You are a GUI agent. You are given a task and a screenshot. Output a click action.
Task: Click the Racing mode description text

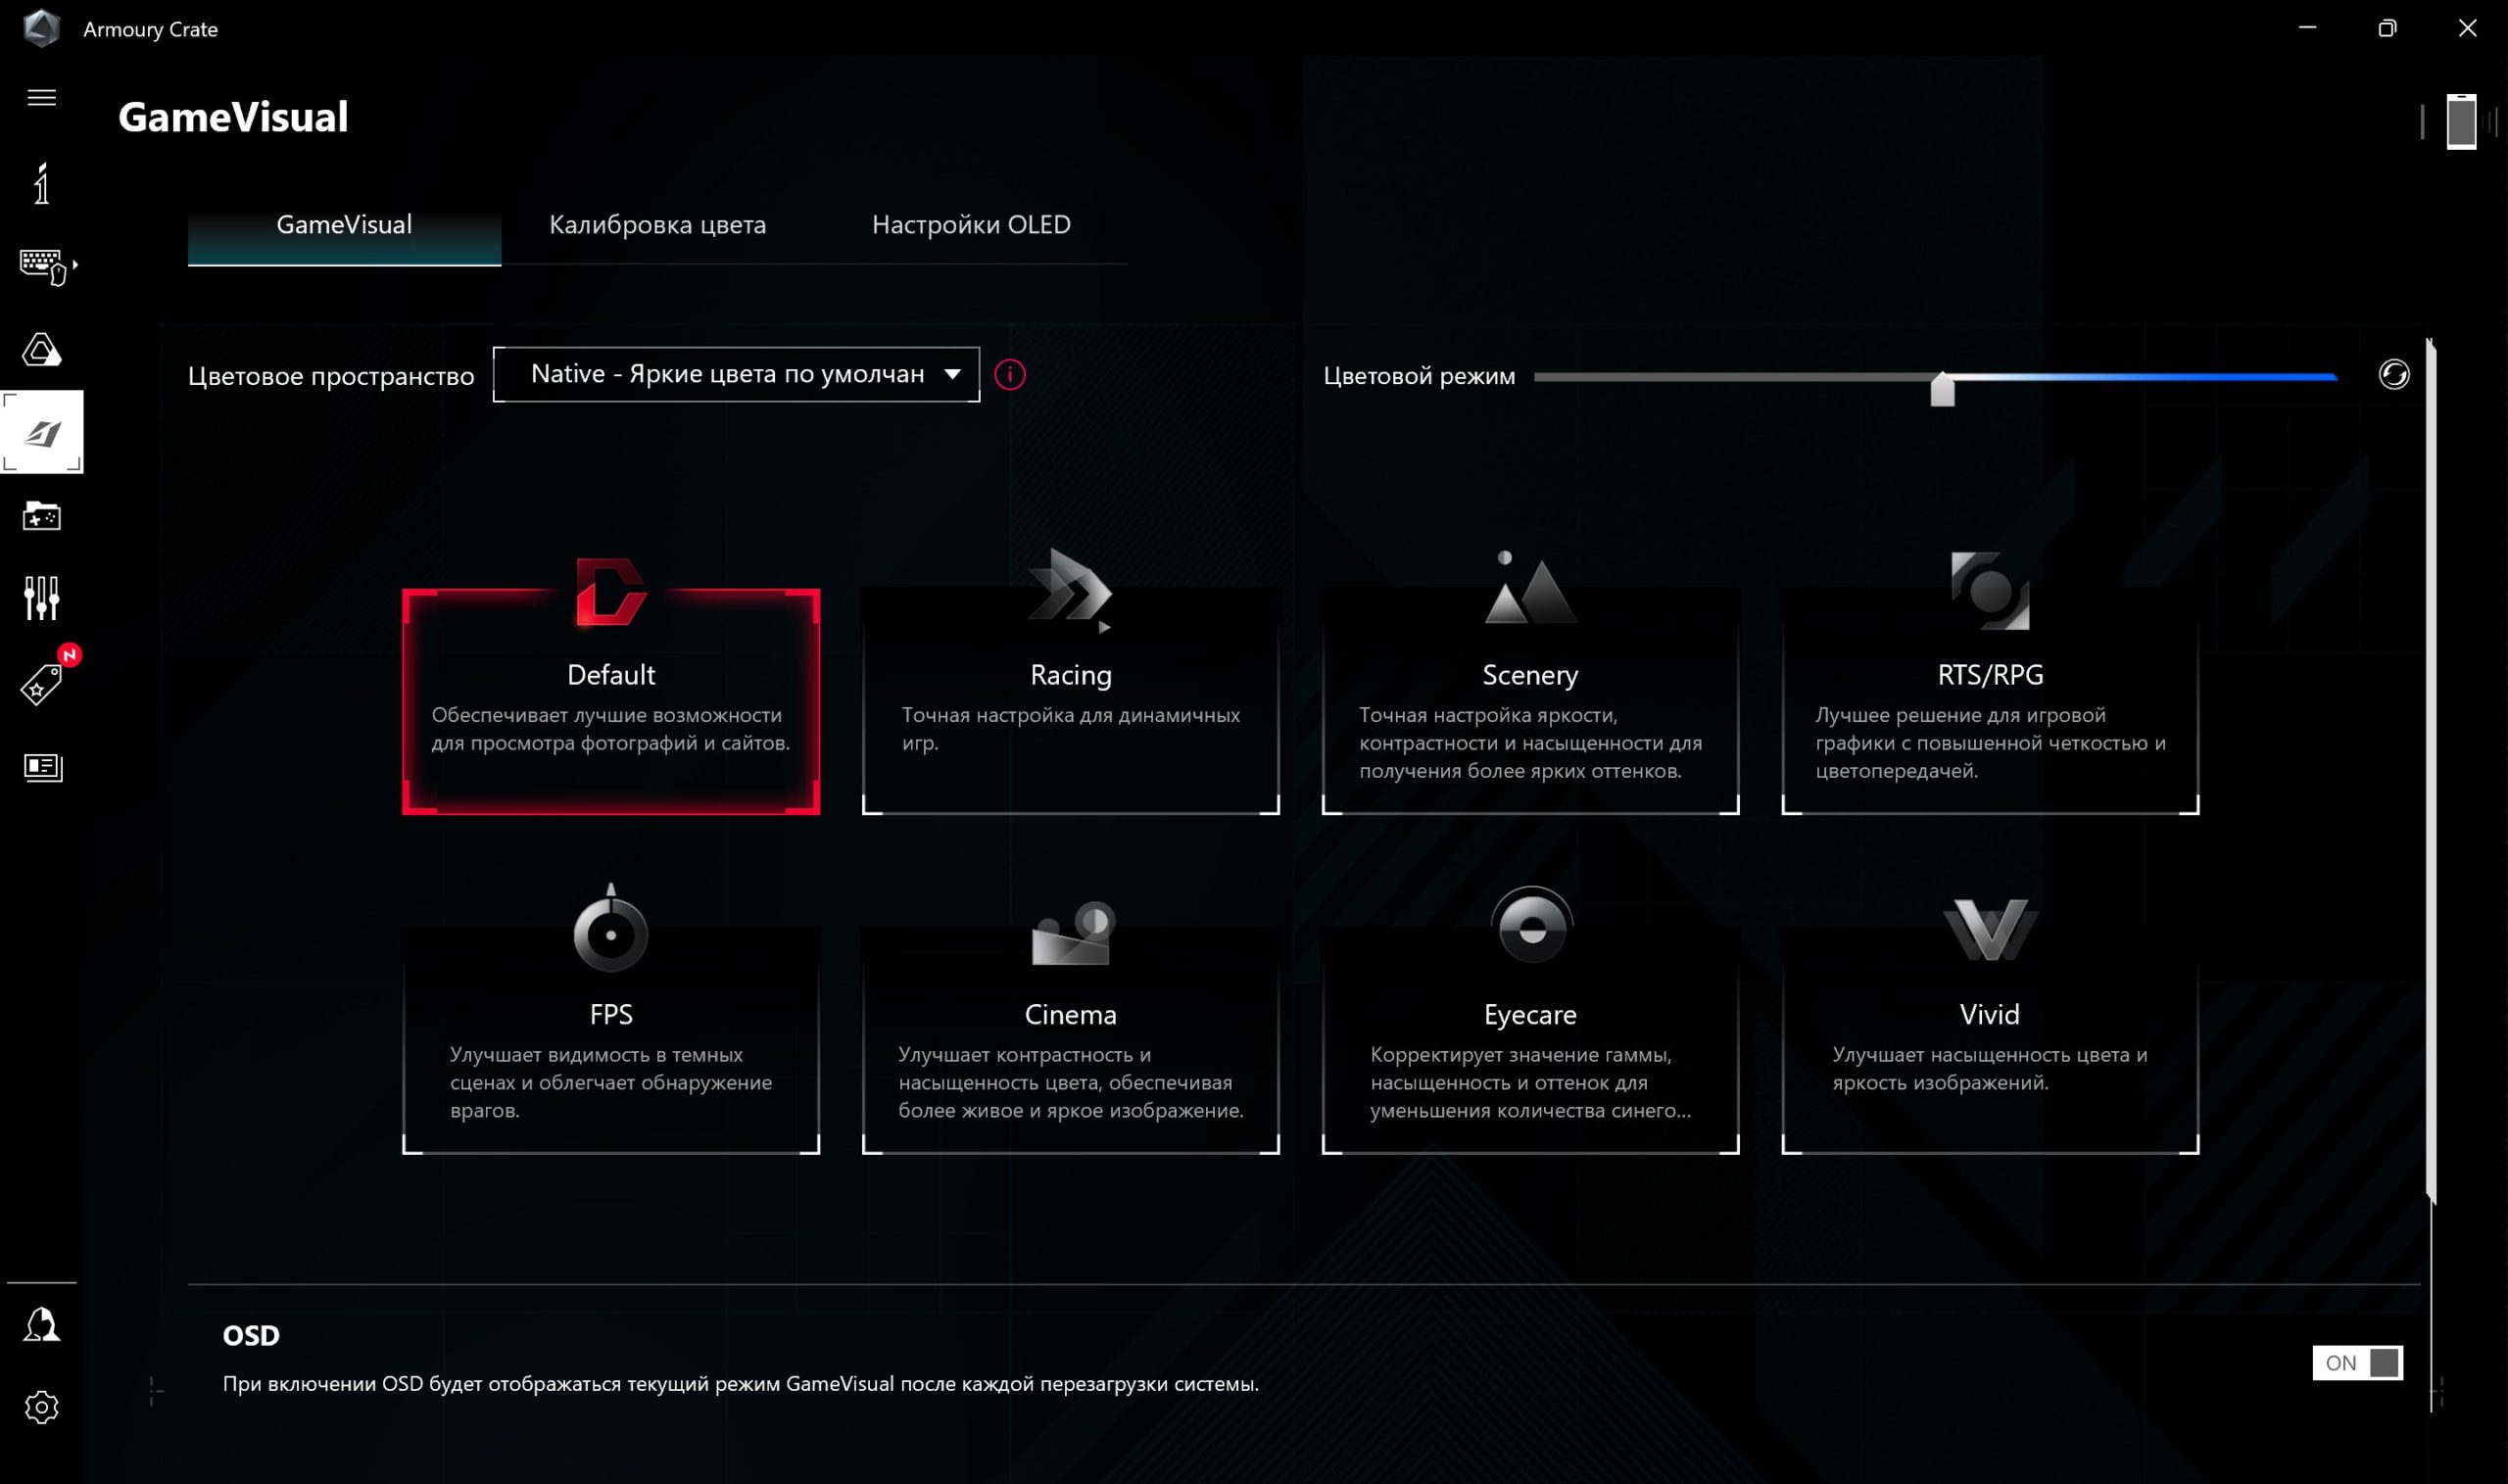[x=1070, y=729]
